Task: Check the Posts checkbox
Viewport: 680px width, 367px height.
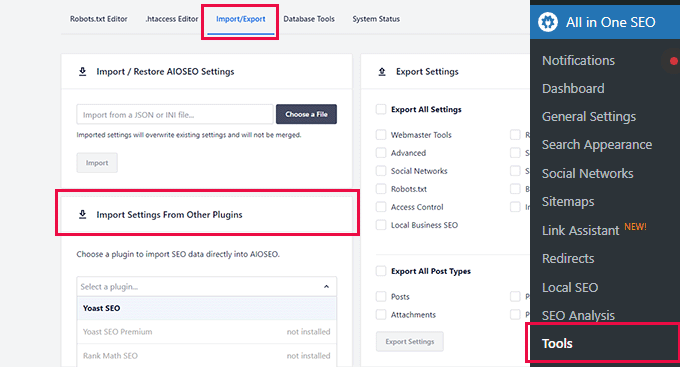Action: tap(381, 297)
